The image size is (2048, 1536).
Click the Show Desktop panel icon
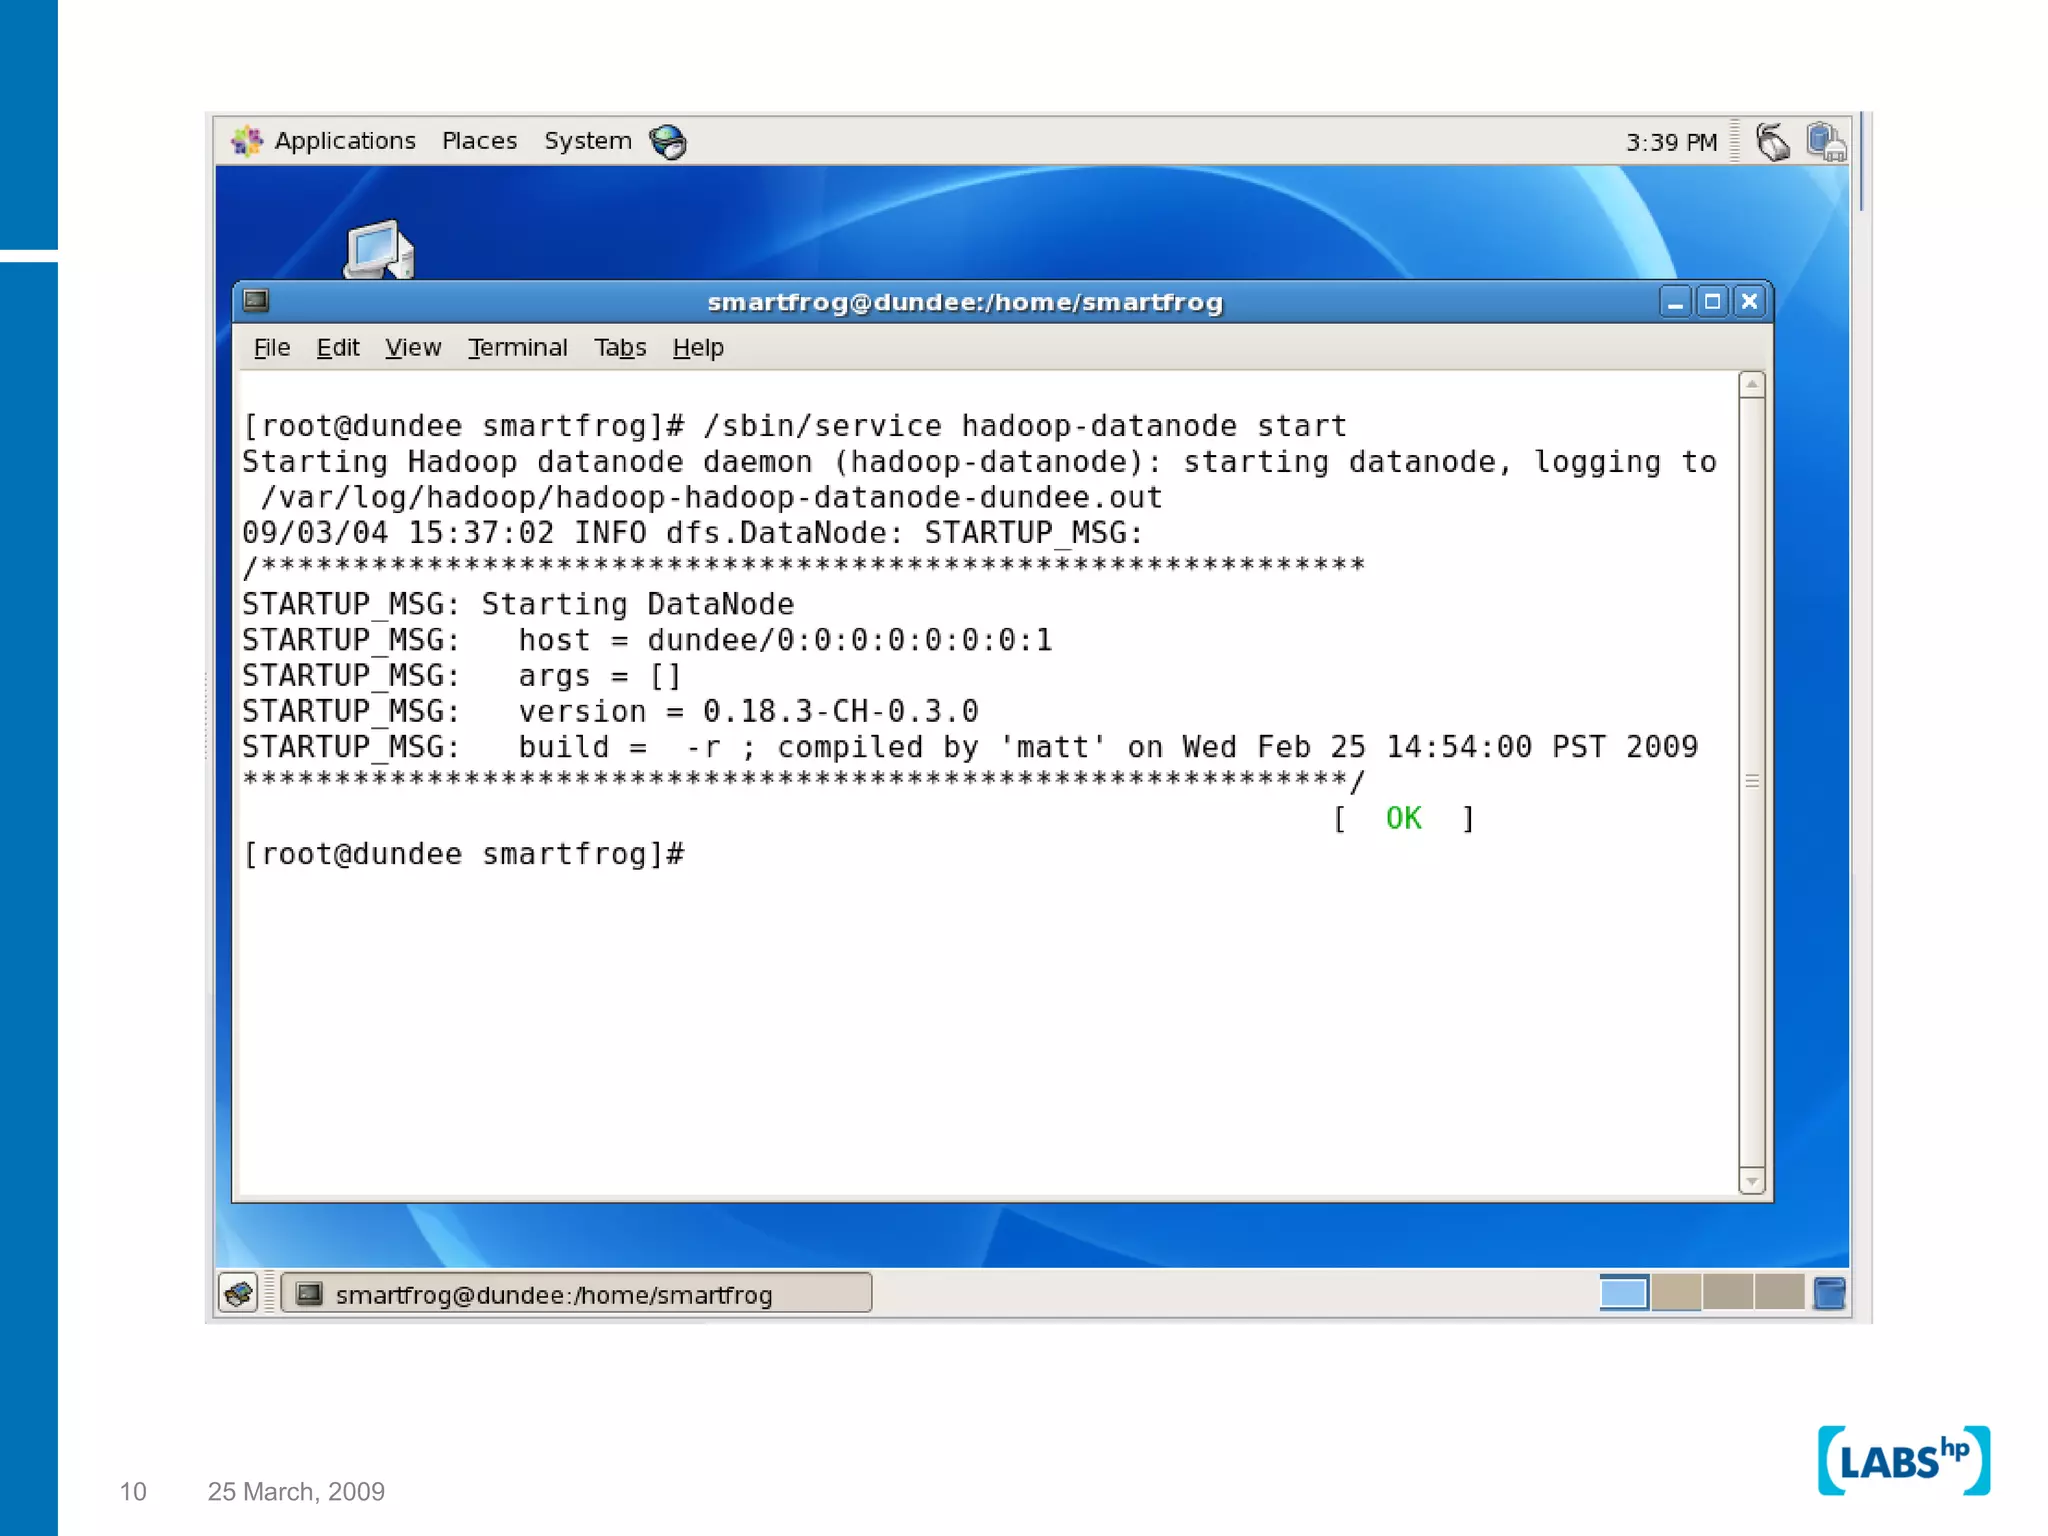click(x=239, y=1293)
